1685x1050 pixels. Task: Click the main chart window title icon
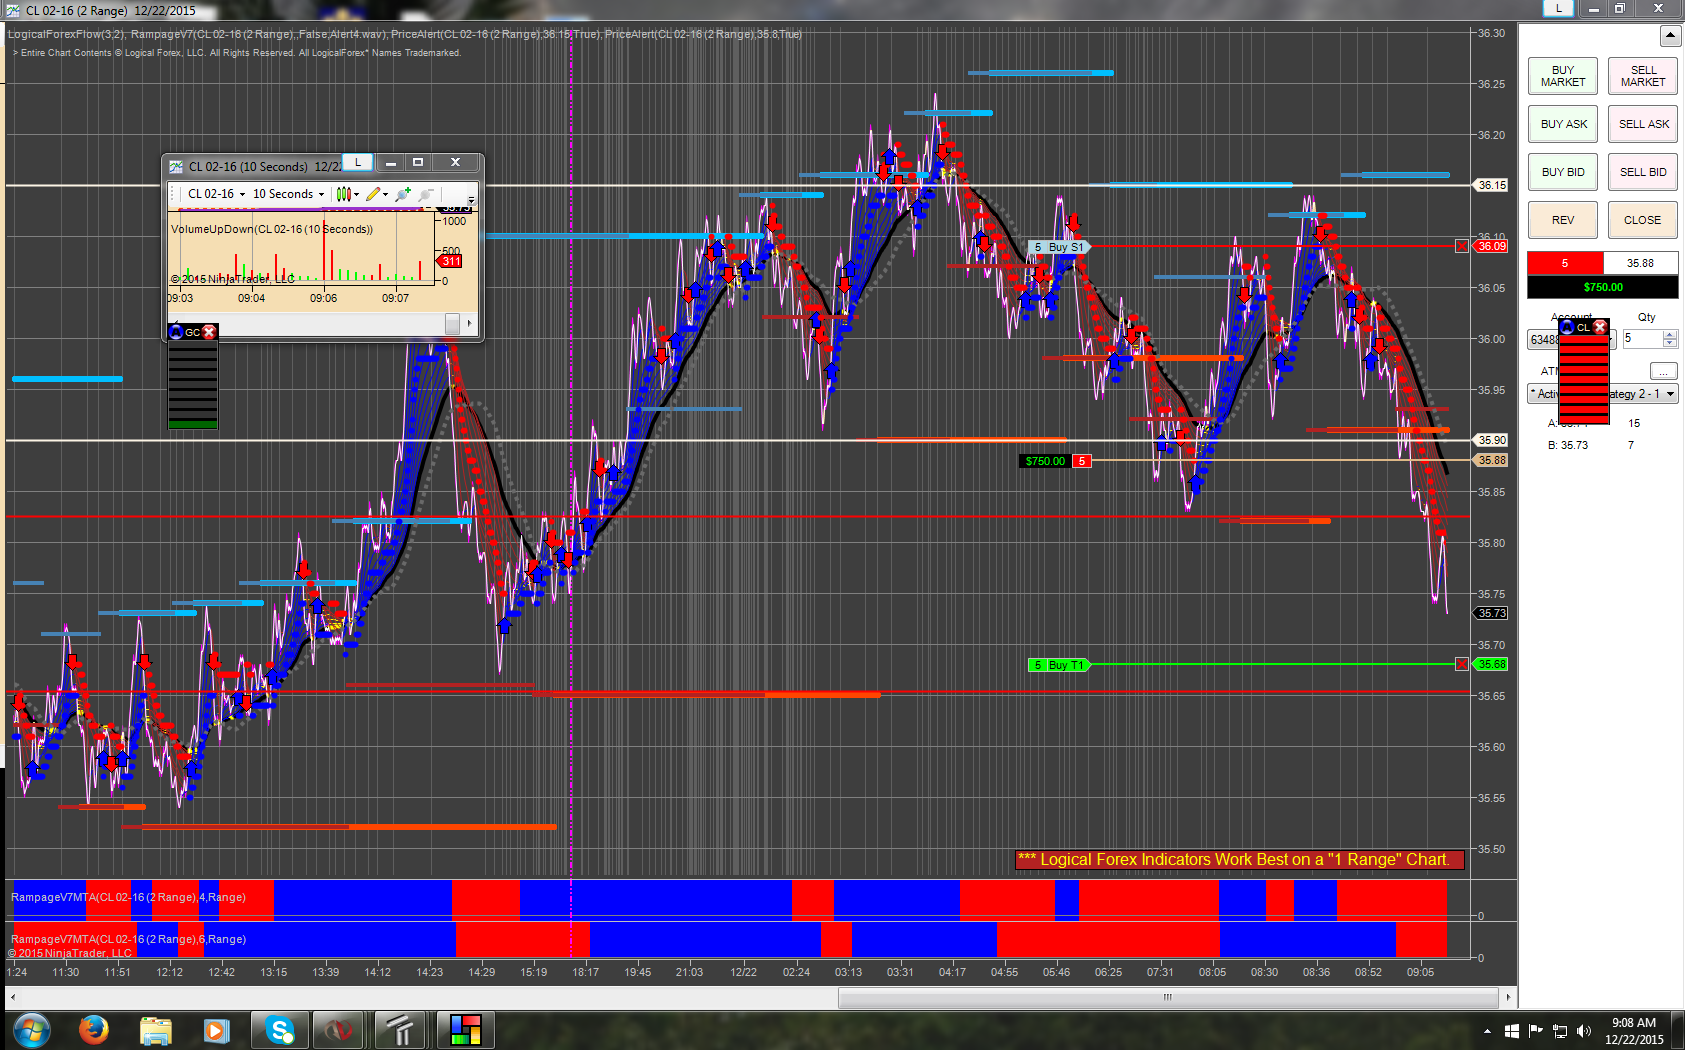tap(12, 10)
